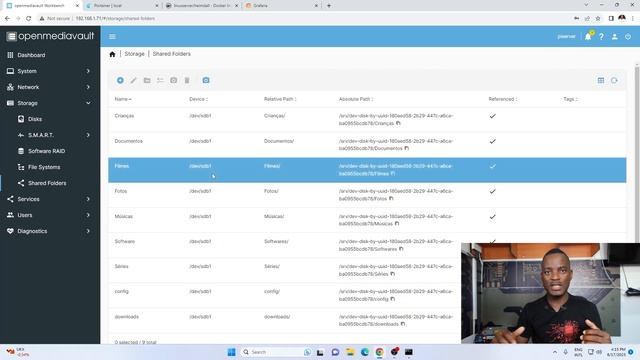640x360 pixels.
Task: Click the grey snapshots icon left of trash
Action: (173, 80)
